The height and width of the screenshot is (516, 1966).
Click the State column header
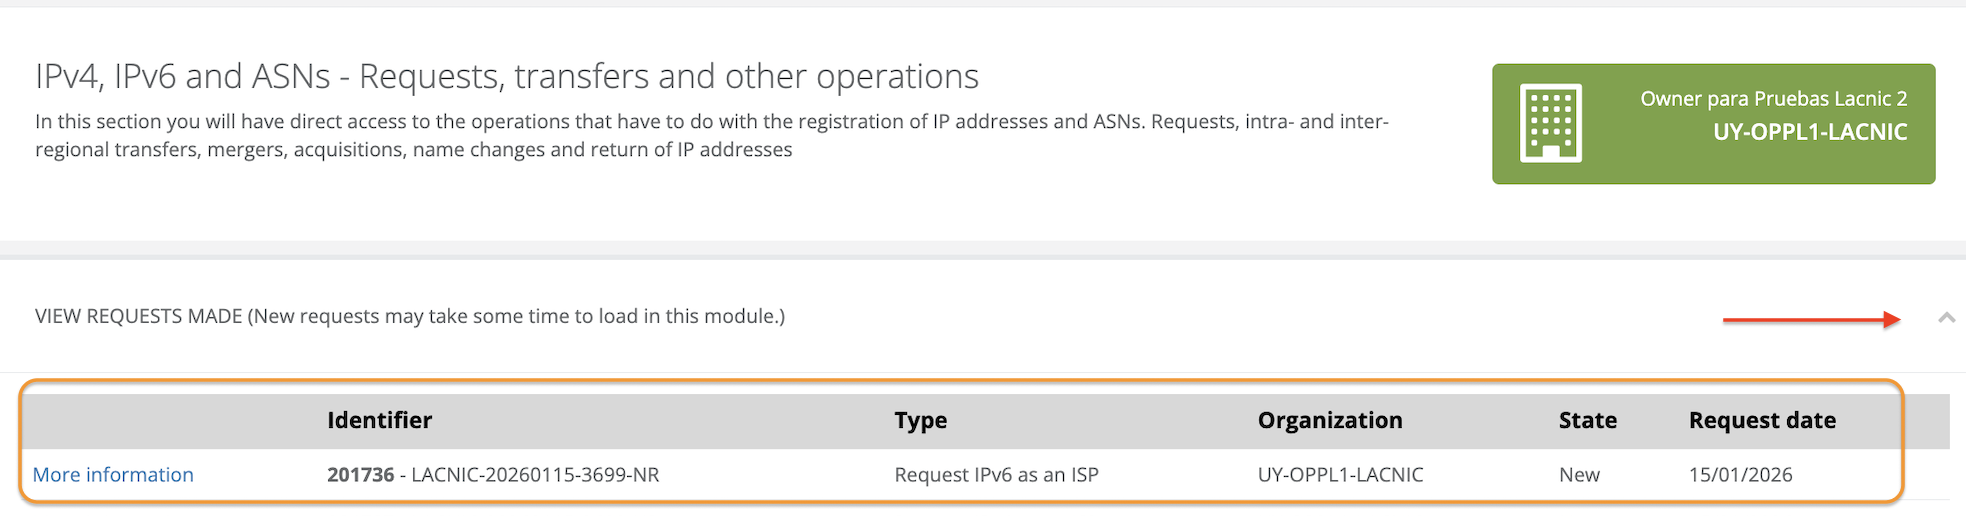tap(1587, 421)
